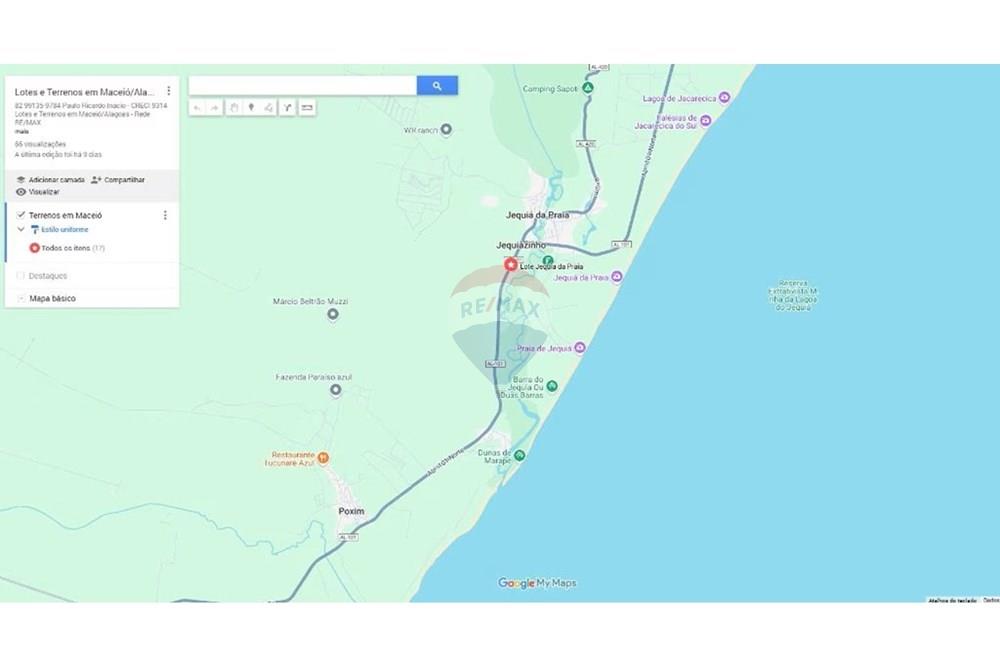Select the Undo icon in the map toolbar

pyautogui.click(x=198, y=107)
